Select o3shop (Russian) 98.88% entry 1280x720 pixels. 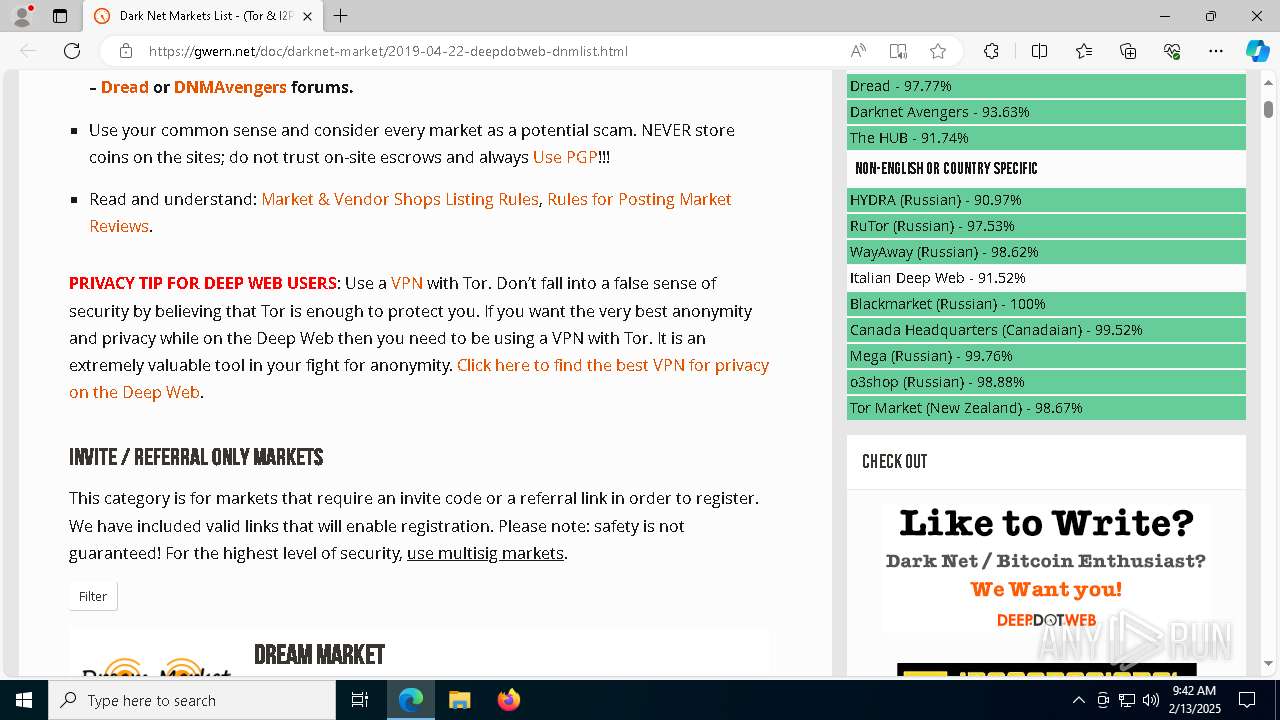point(1046,382)
